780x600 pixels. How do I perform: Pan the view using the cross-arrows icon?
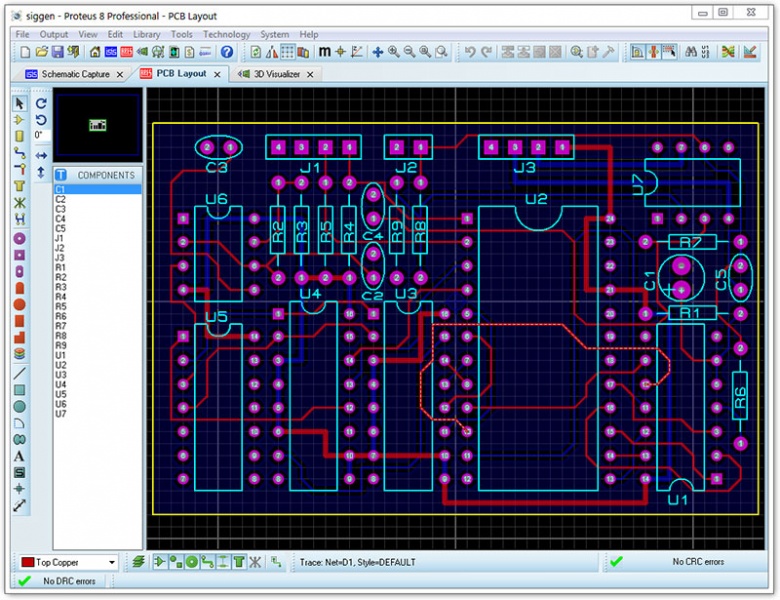(378, 52)
